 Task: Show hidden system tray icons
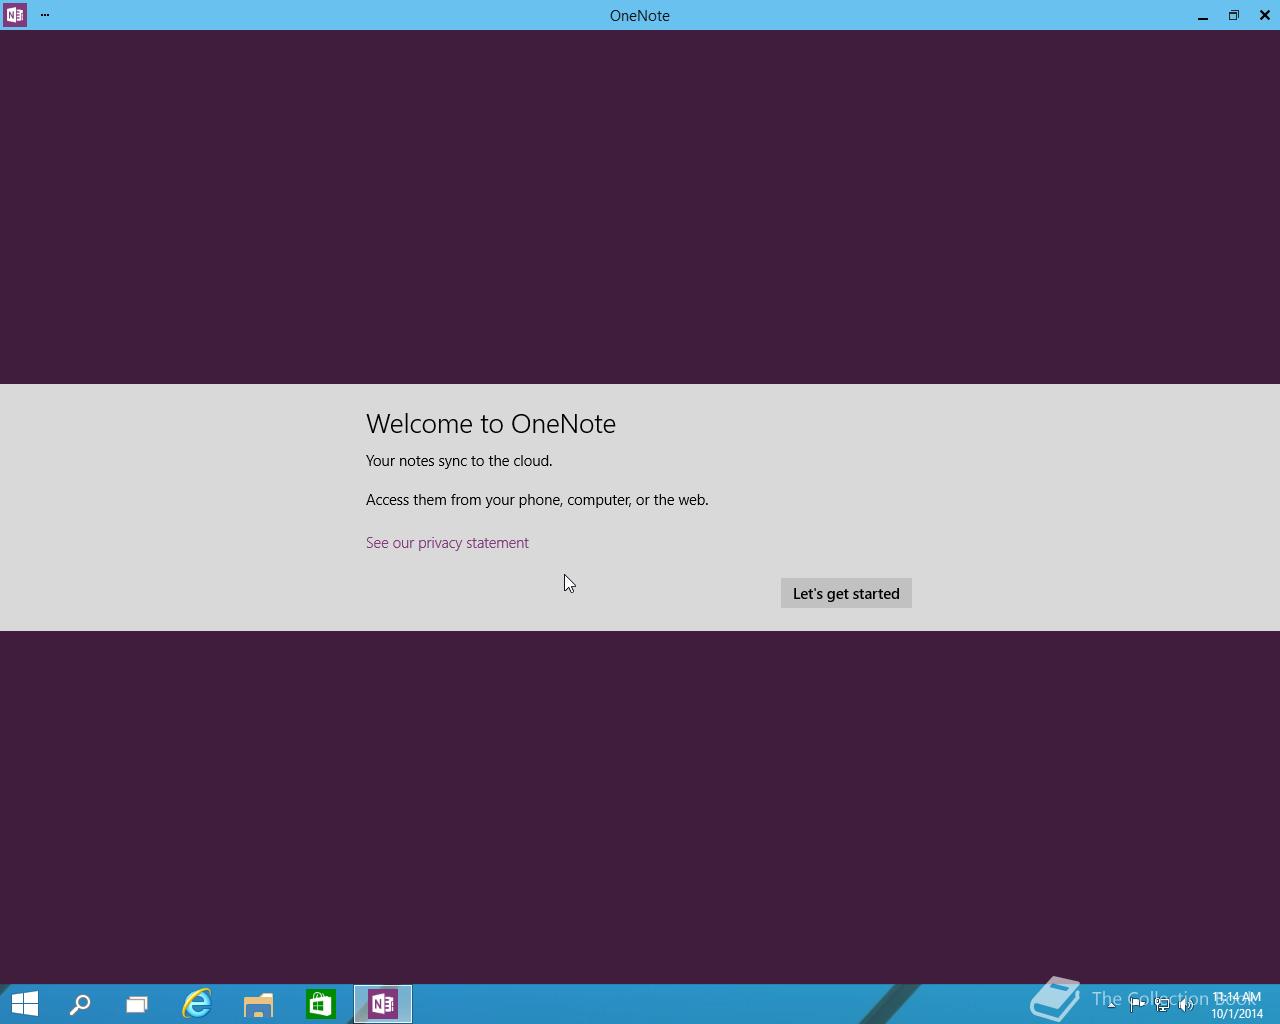pos(1112,1005)
